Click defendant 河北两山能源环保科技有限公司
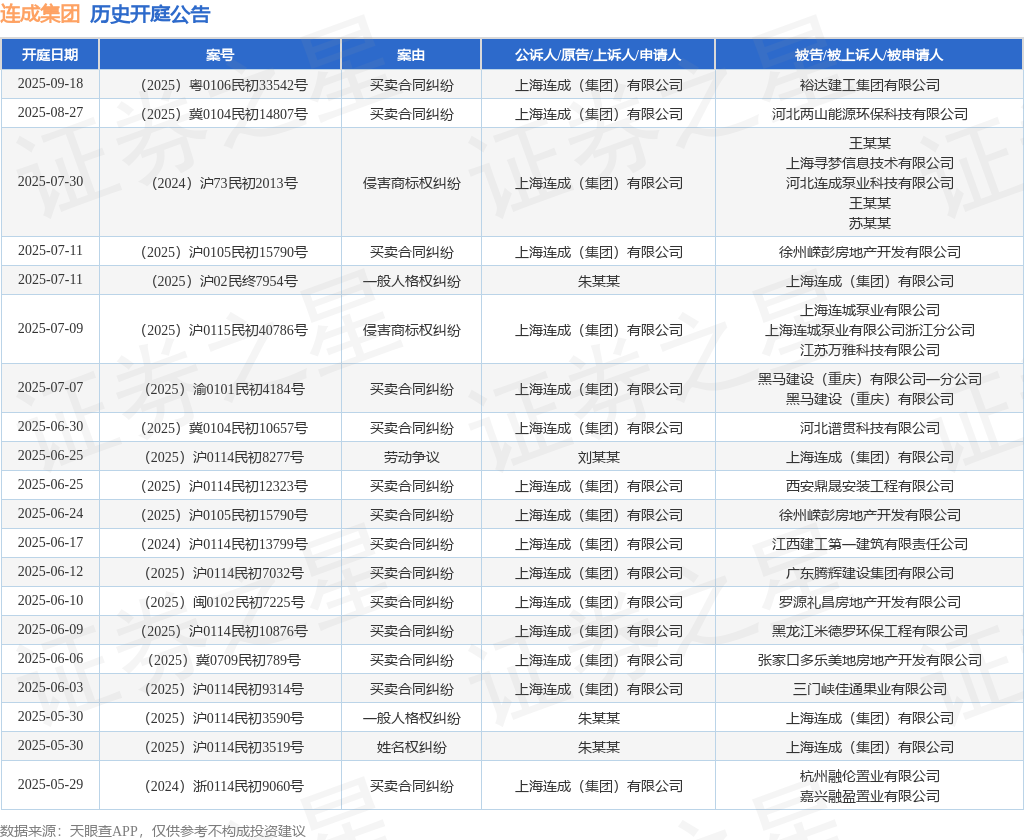 pos(870,114)
